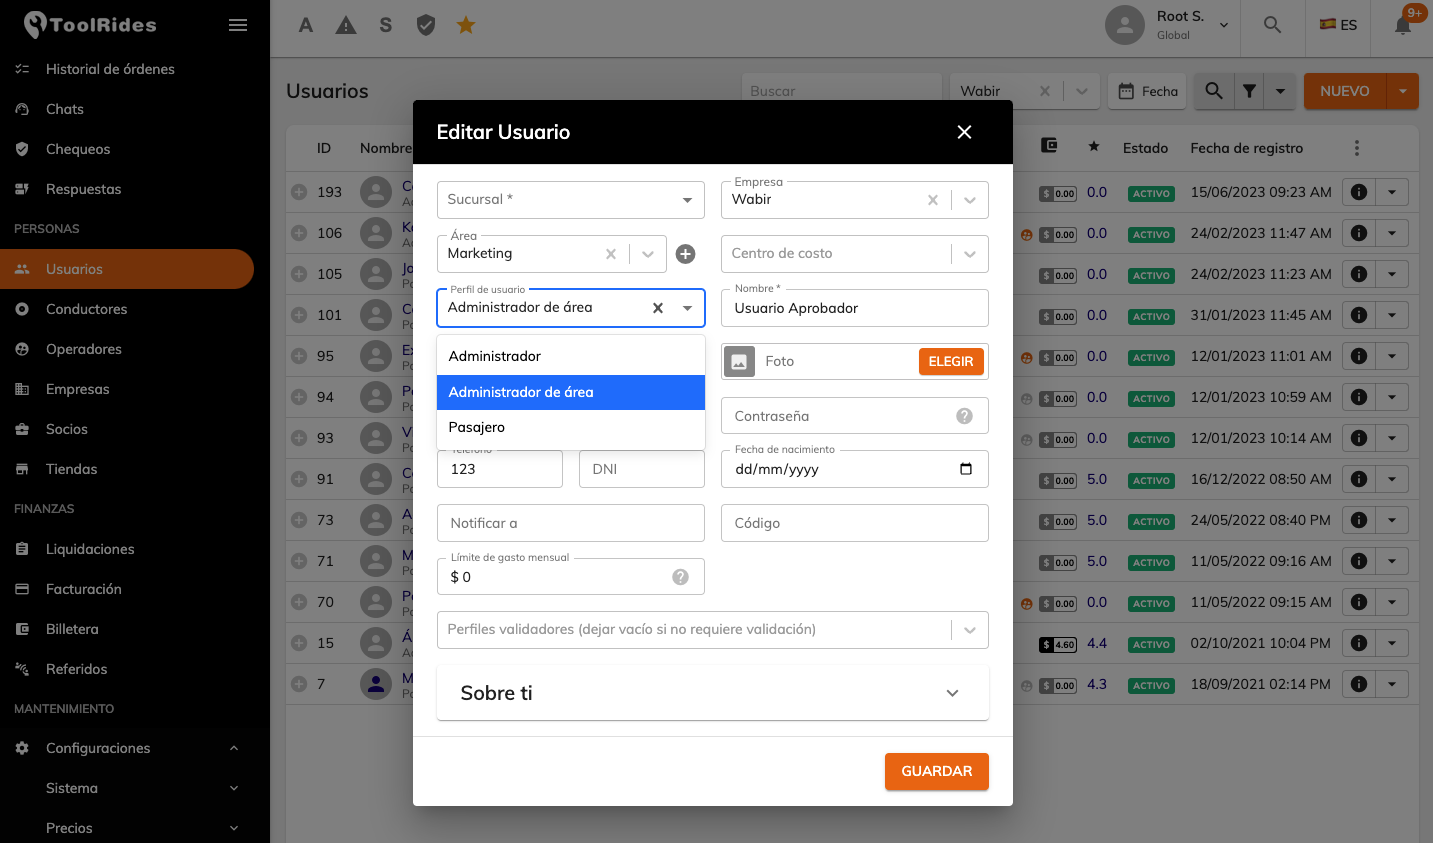Open actions dropdown for user 7 row
The height and width of the screenshot is (843, 1433).
tap(1392, 684)
